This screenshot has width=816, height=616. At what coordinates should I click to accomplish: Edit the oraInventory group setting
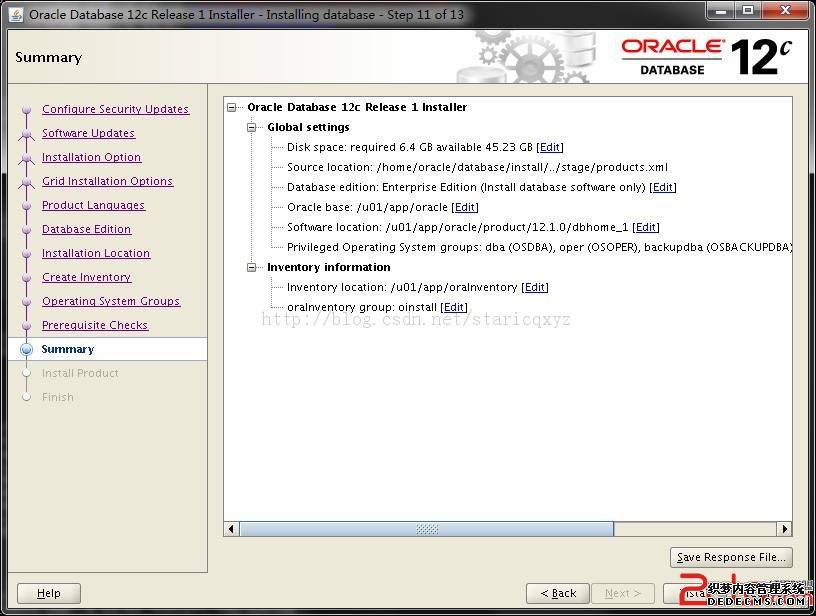point(454,307)
